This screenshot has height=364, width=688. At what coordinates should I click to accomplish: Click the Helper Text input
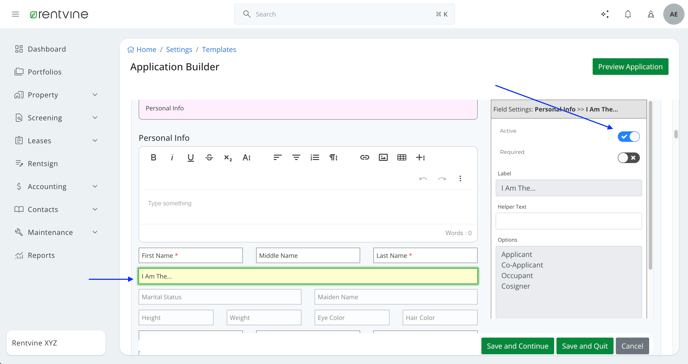click(x=569, y=221)
